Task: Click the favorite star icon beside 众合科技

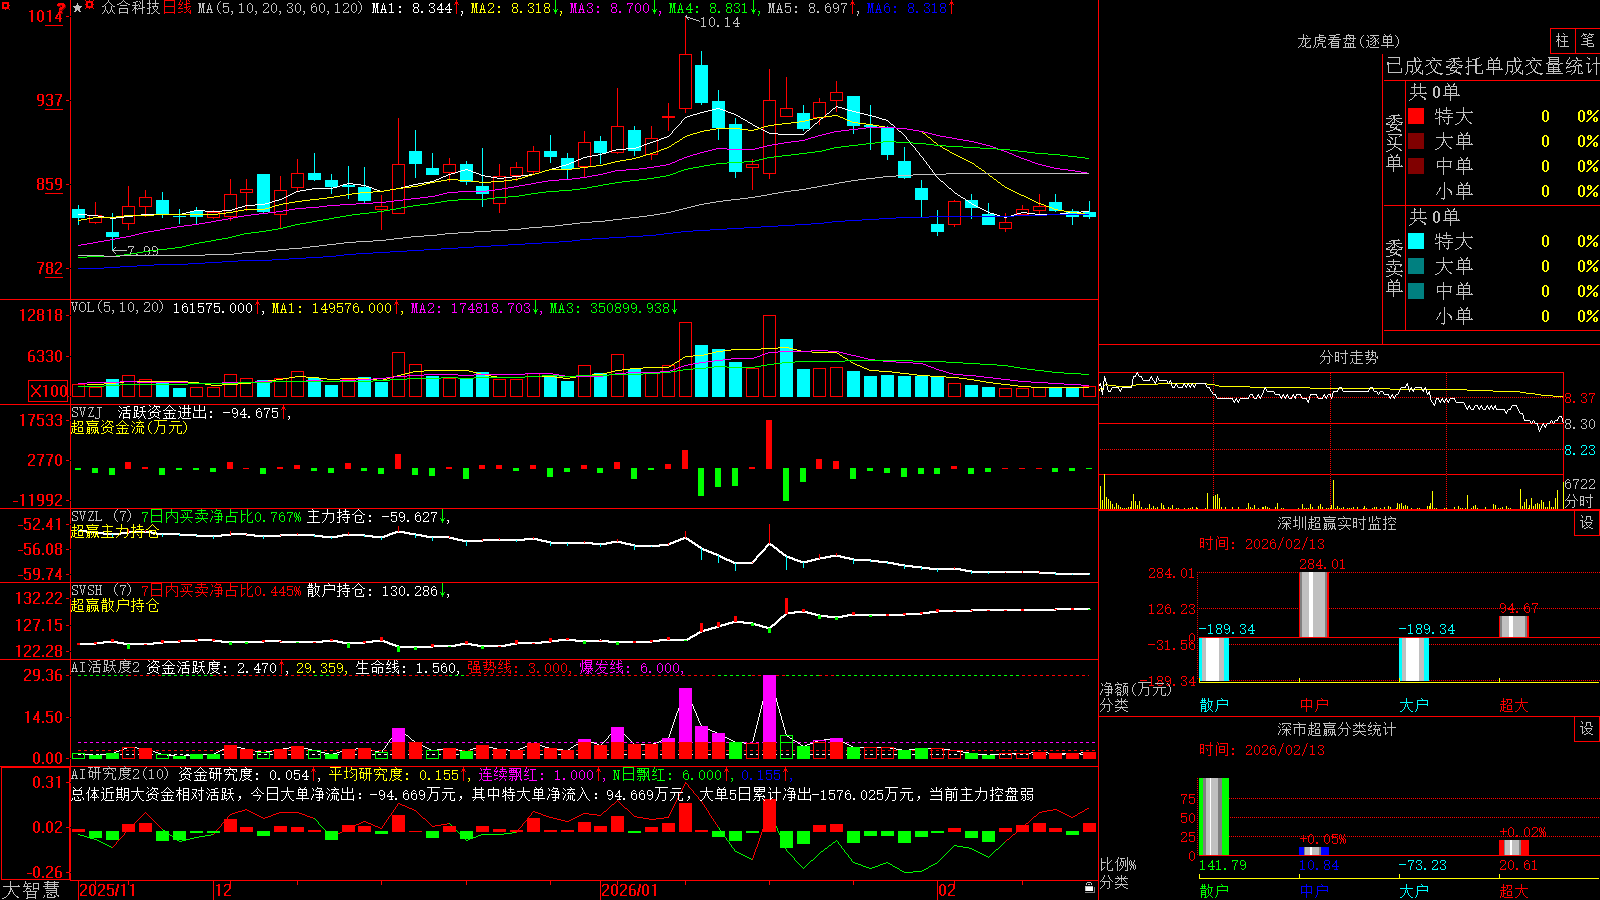Action: click(78, 8)
